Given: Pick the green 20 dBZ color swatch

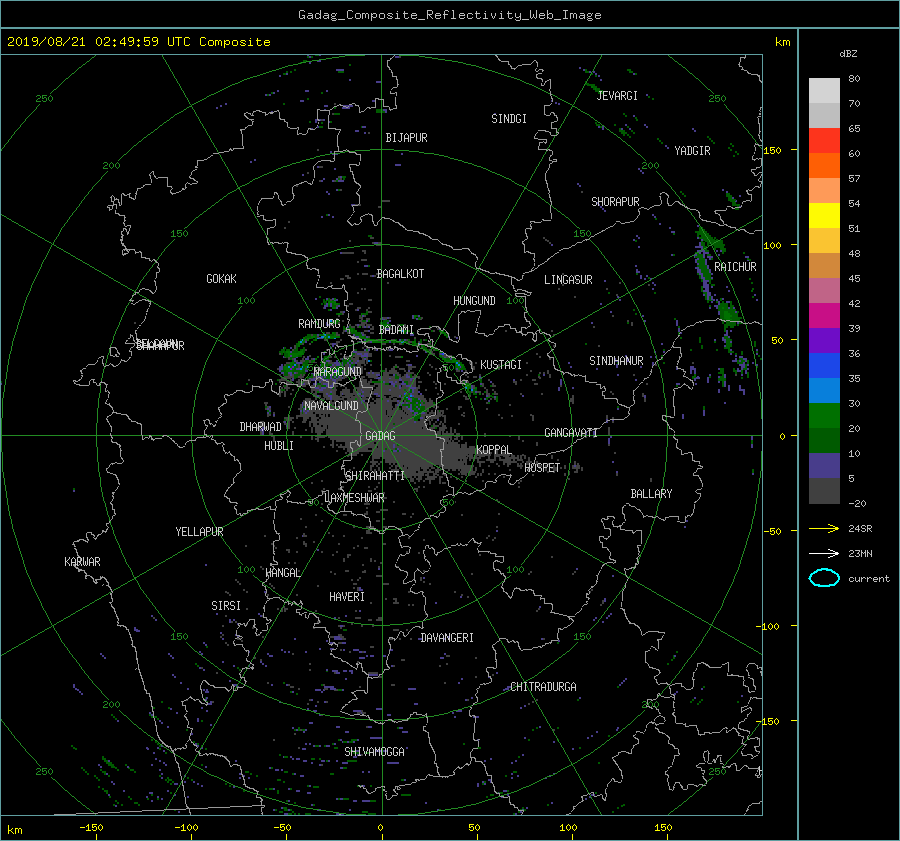Looking at the screenshot, I should point(824,415).
